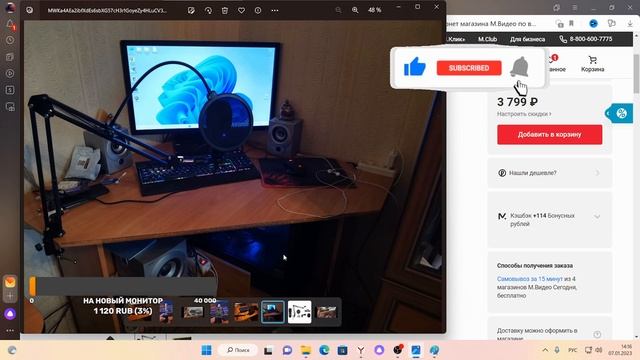Open Microsoft Store from the taskbar
The height and width of the screenshot is (360, 640).
[342, 350]
